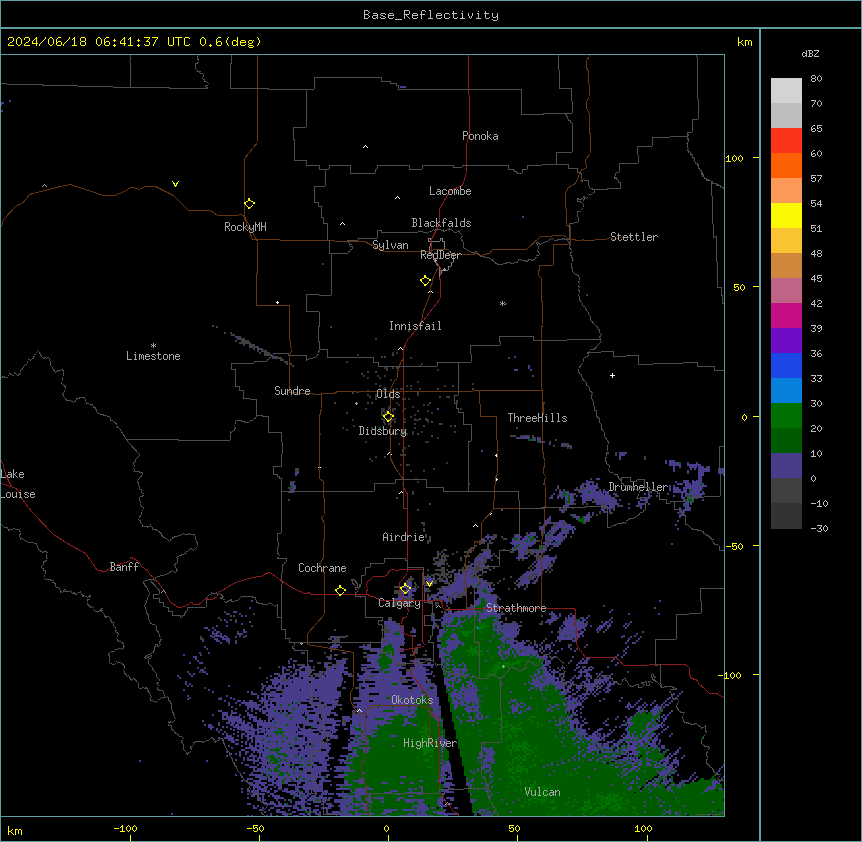Click the Olds town label
This screenshot has height=842, width=862.
click(388, 394)
